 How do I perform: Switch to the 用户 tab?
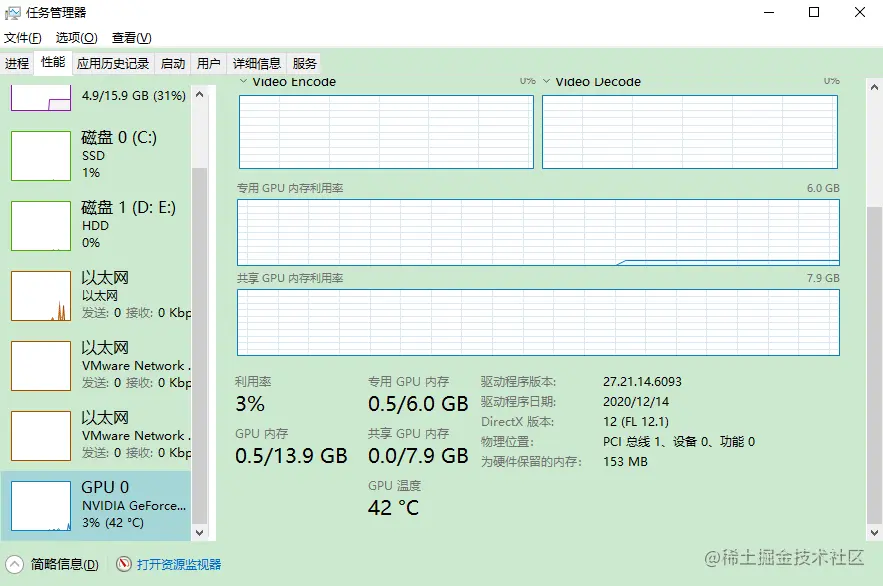click(208, 64)
